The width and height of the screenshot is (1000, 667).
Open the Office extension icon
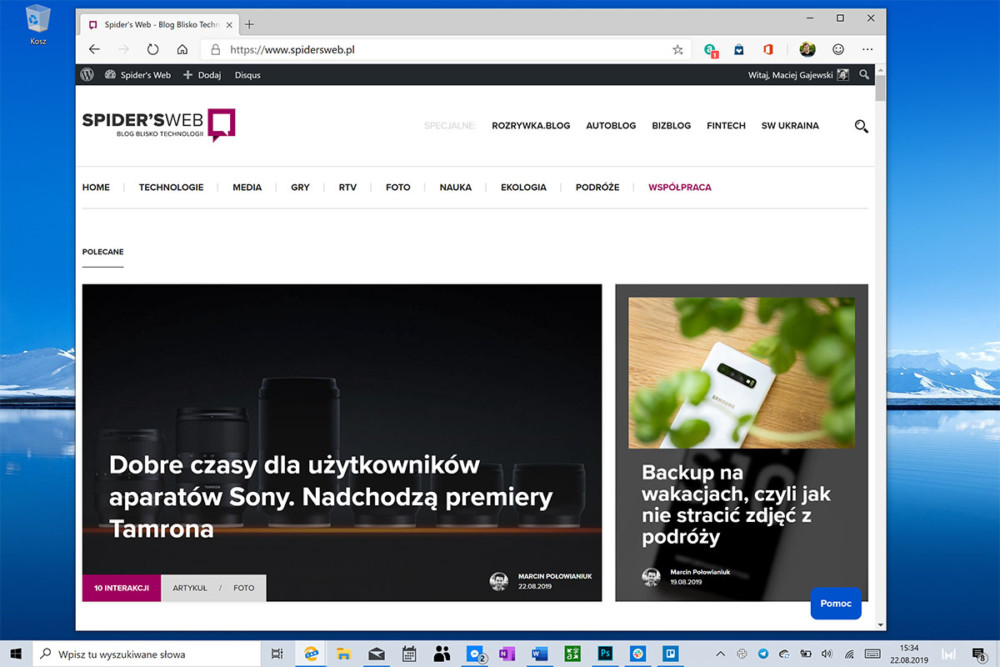[768, 49]
